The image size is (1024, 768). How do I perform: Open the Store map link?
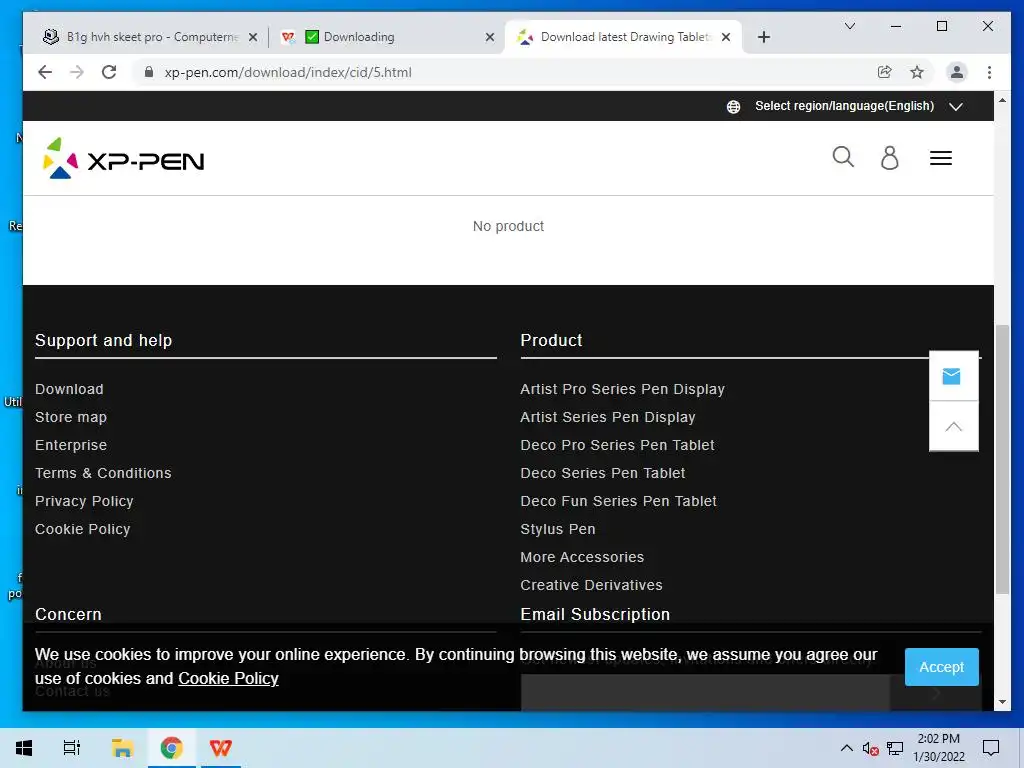[x=71, y=417]
